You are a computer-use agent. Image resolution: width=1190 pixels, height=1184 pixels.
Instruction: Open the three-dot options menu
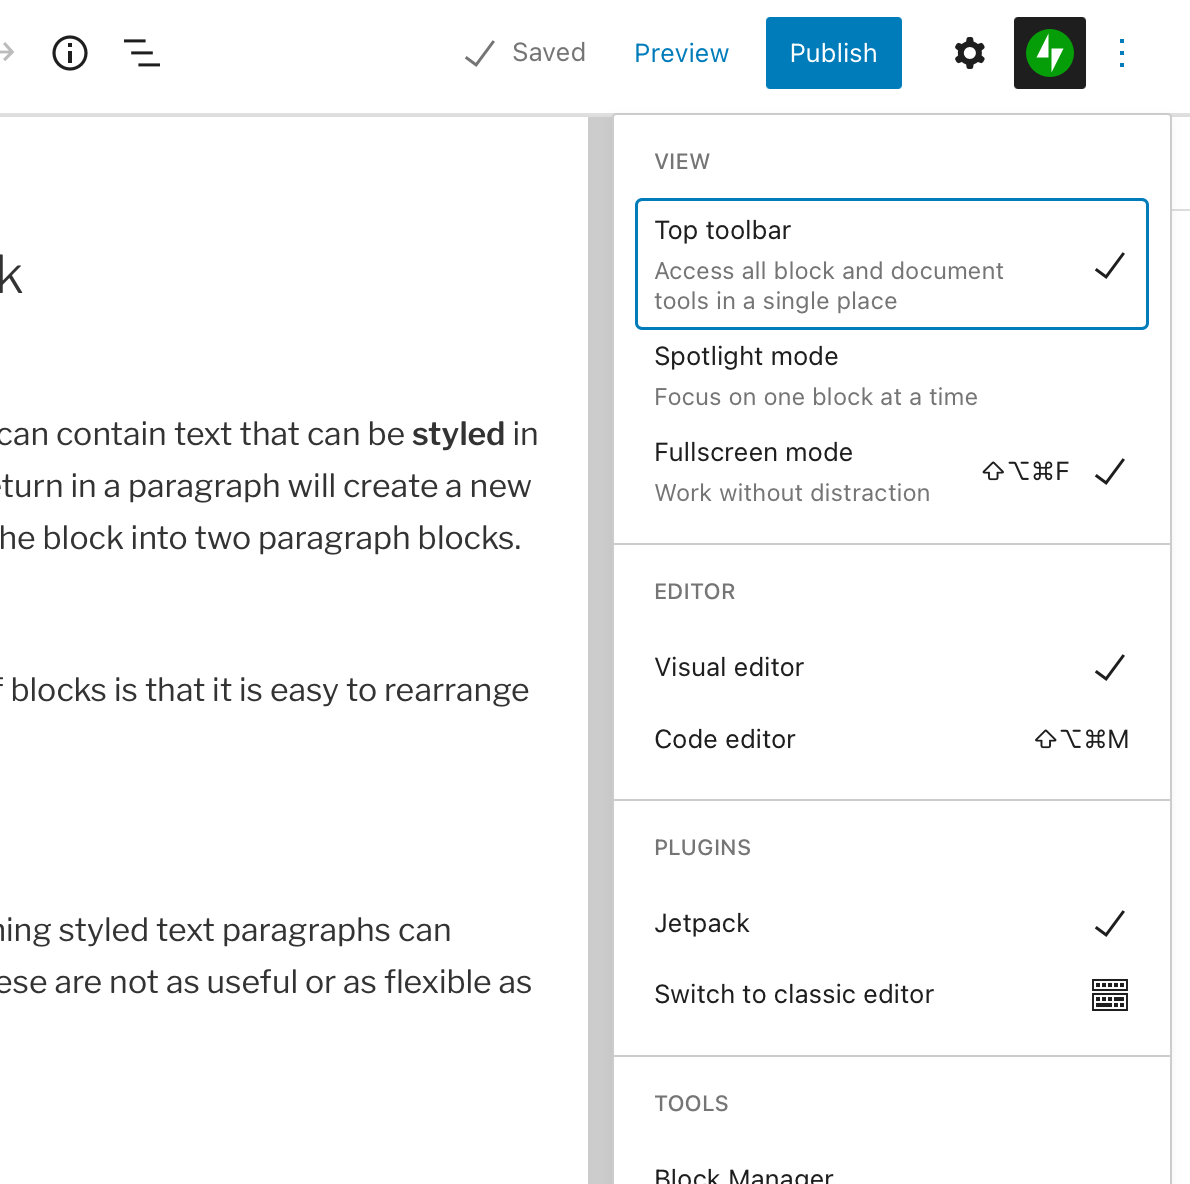click(x=1122, y=53)
